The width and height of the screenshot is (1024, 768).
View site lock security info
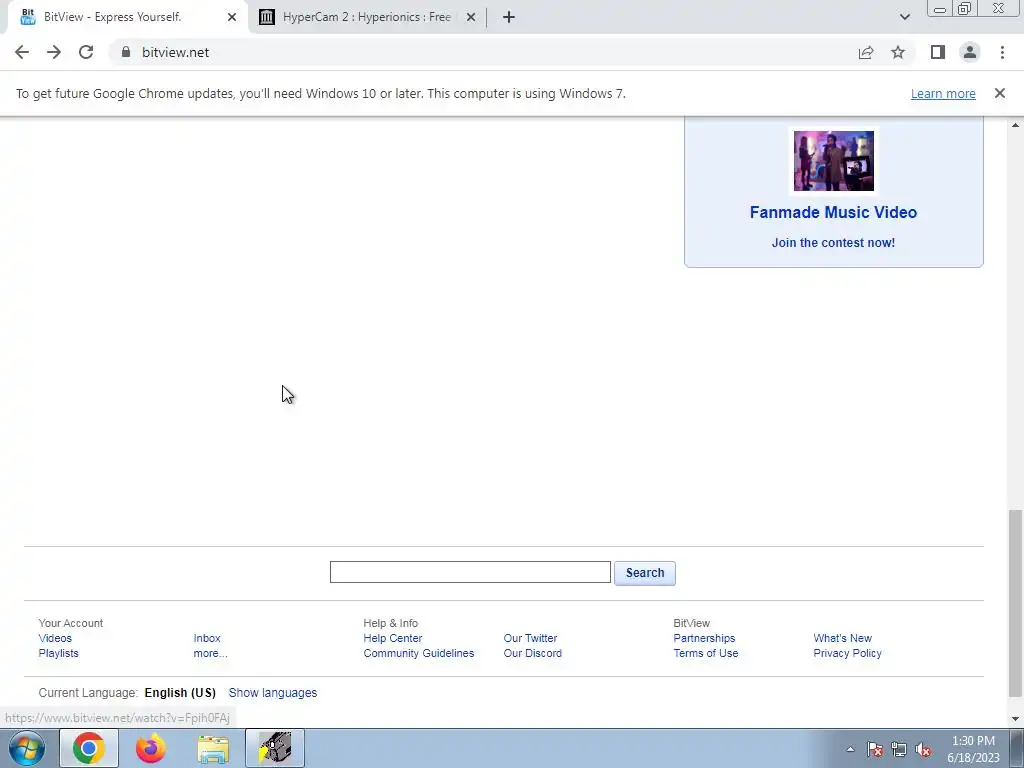click(x=126, y=52)
